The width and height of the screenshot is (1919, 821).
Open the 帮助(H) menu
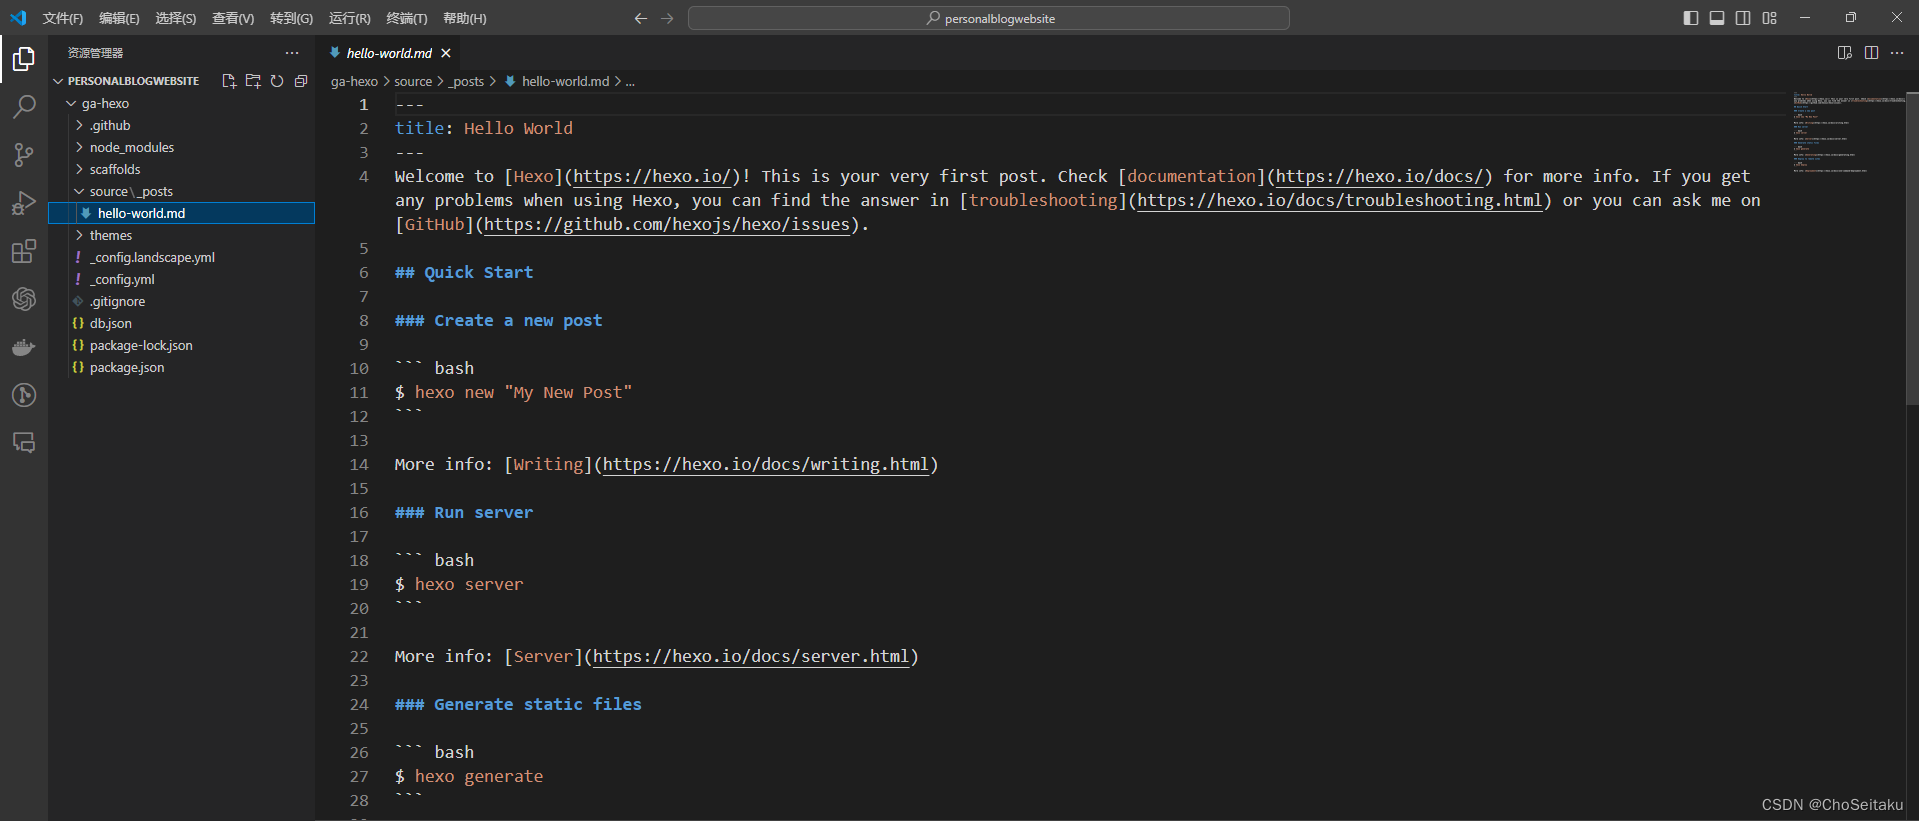(465, 18)
